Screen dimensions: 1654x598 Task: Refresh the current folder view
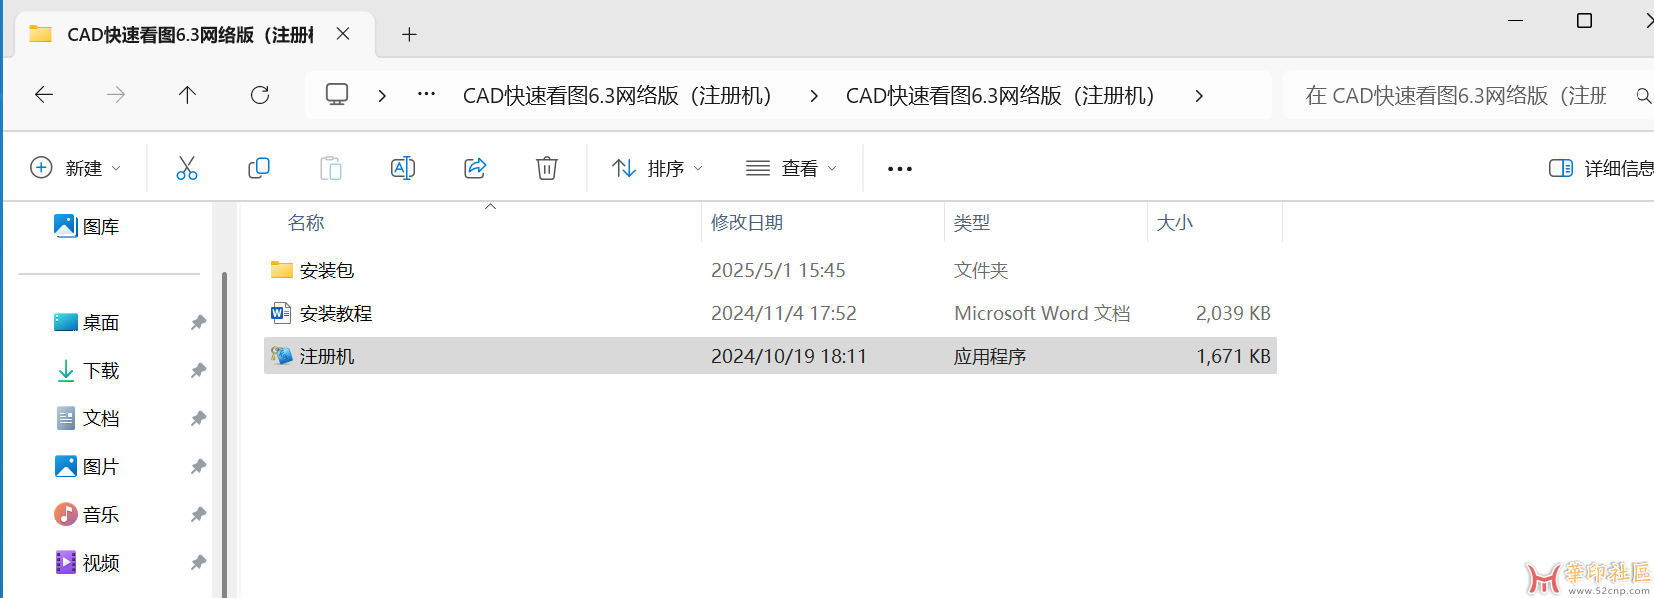[x=260, y=95]
